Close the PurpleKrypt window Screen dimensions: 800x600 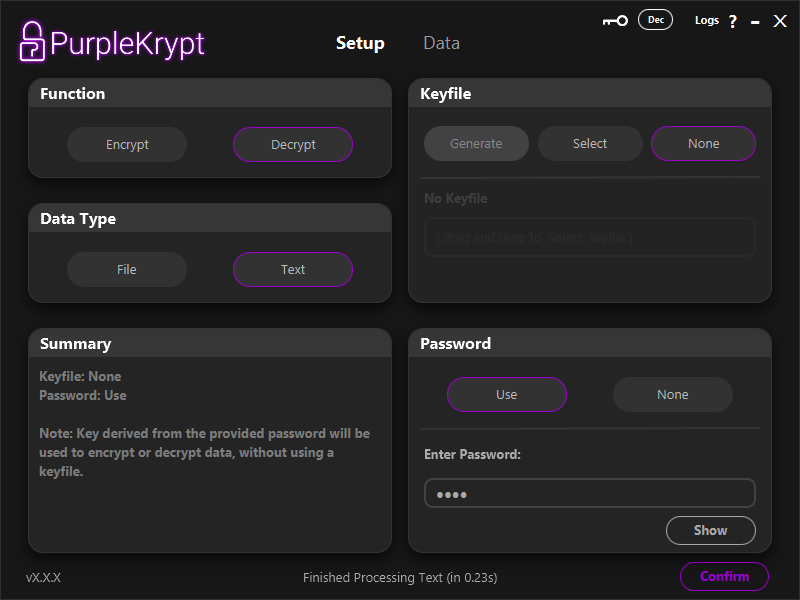click(780, 21)
